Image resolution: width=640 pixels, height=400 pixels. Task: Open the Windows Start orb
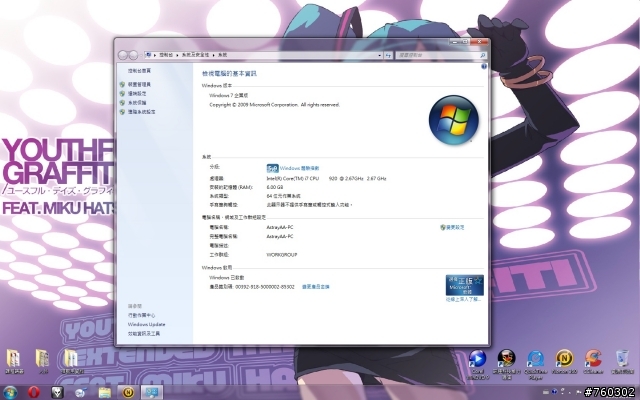pos(10,392)
